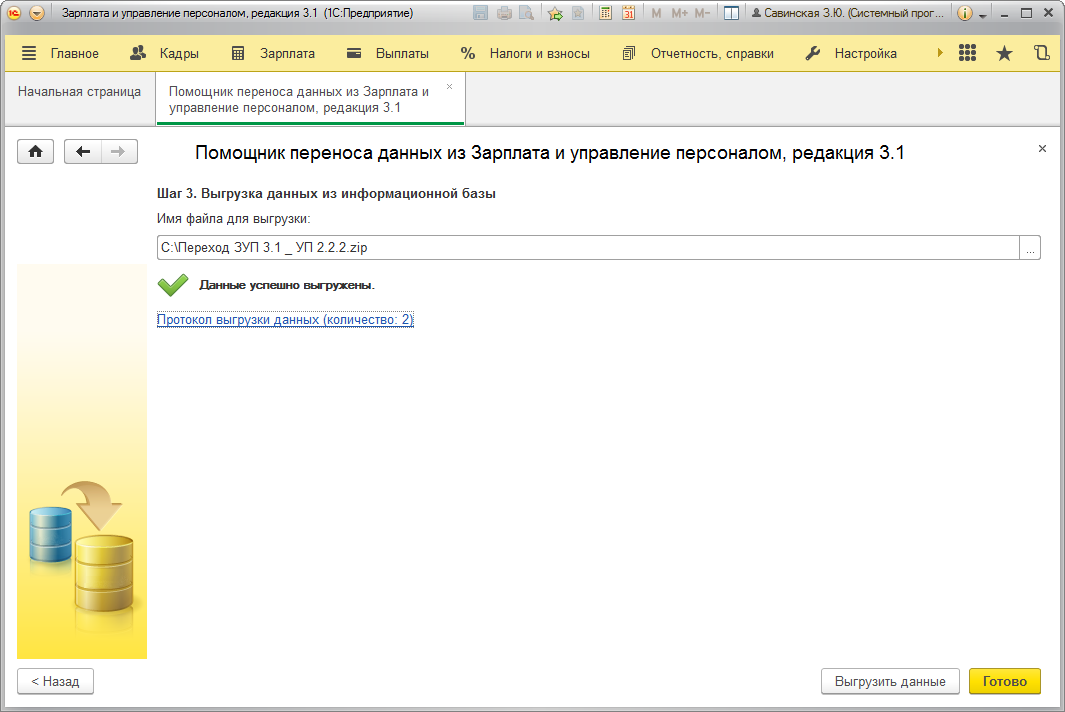This screenshot has height=712, width=1065.
Task: Open the functions grid menu icon
Action: [967, 53]
